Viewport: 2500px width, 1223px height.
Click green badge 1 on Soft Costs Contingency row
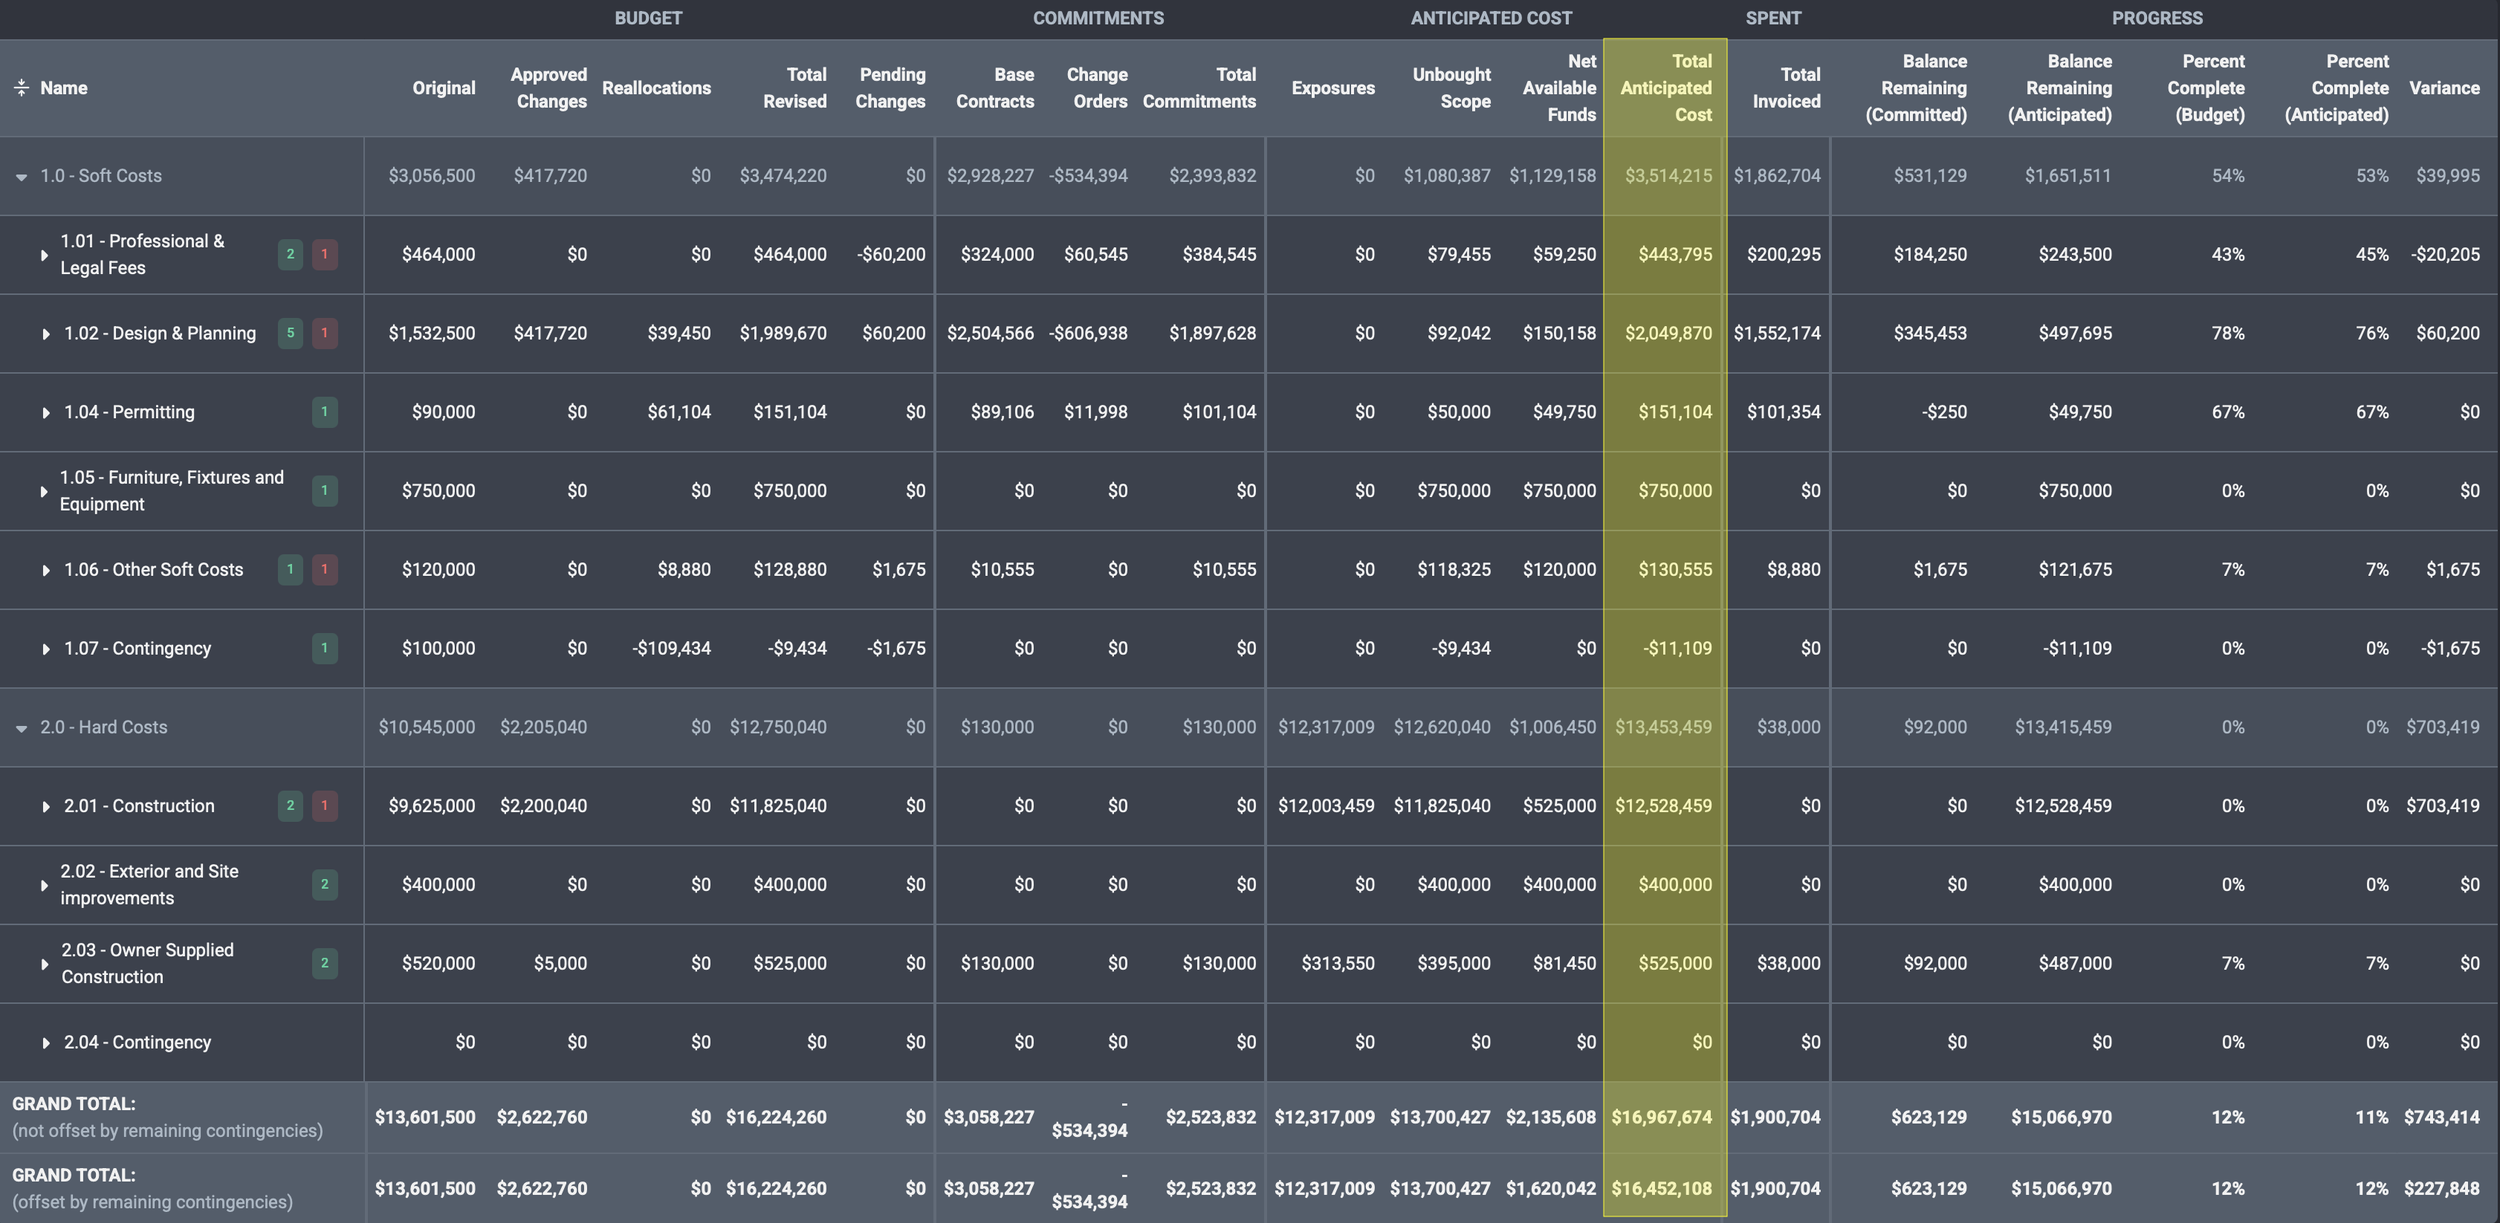point(324,648)
